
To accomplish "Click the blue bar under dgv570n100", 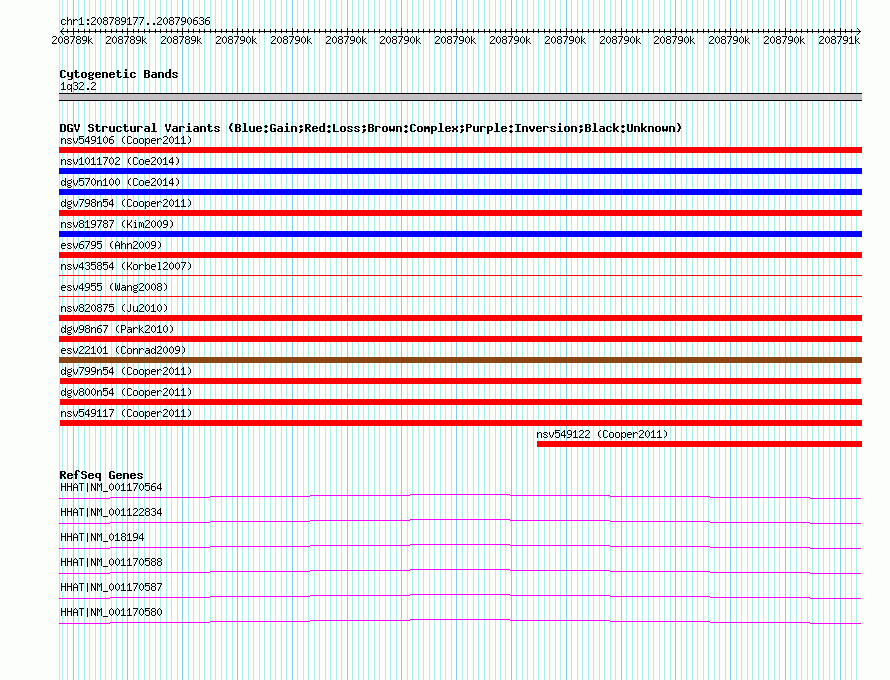I will (460, 192).
